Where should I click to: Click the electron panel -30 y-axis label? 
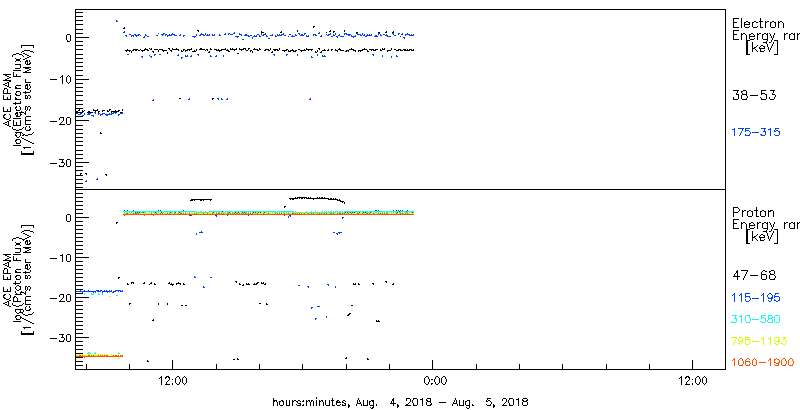pos(63,163)
